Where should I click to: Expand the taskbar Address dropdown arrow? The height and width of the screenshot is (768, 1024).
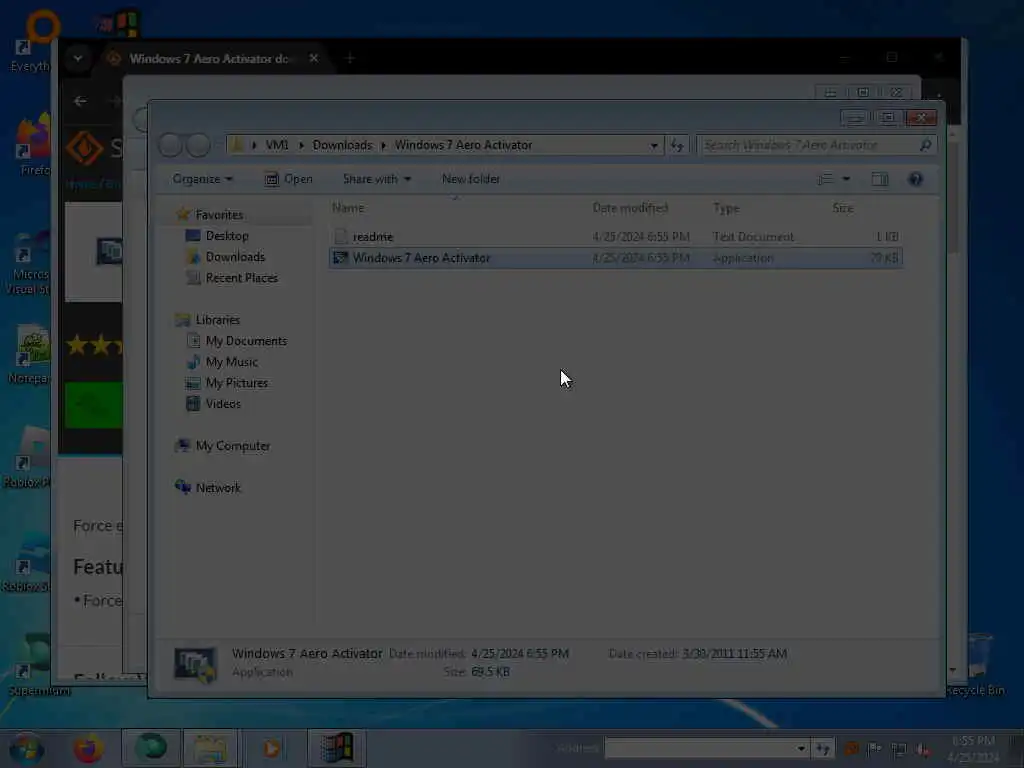tap(801, 748)
